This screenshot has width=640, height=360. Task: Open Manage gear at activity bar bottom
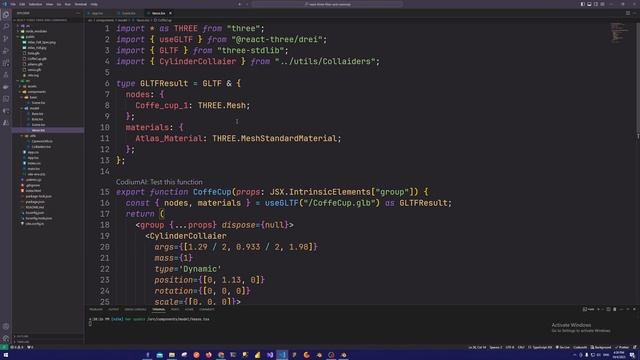(6, 338)
